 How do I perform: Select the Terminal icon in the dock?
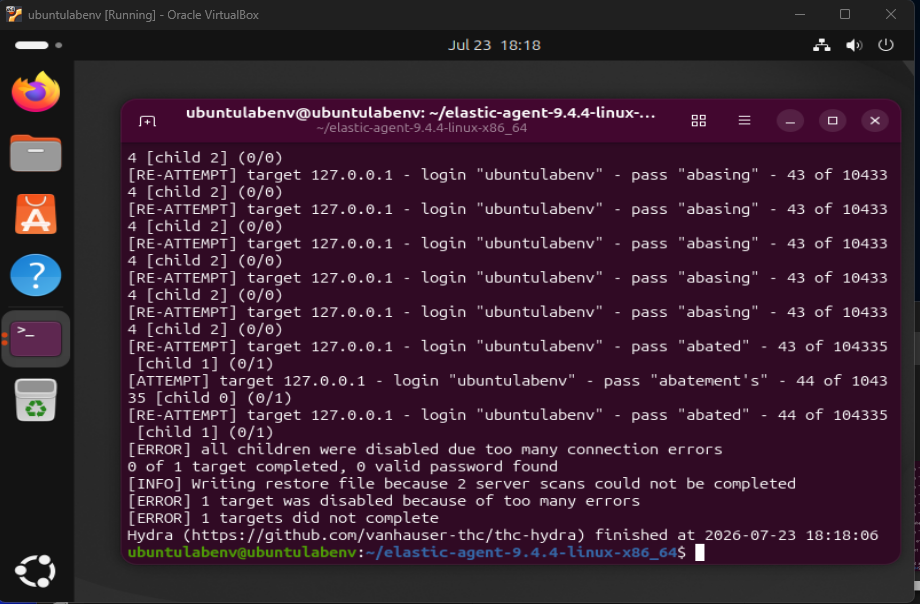point(36,339)
